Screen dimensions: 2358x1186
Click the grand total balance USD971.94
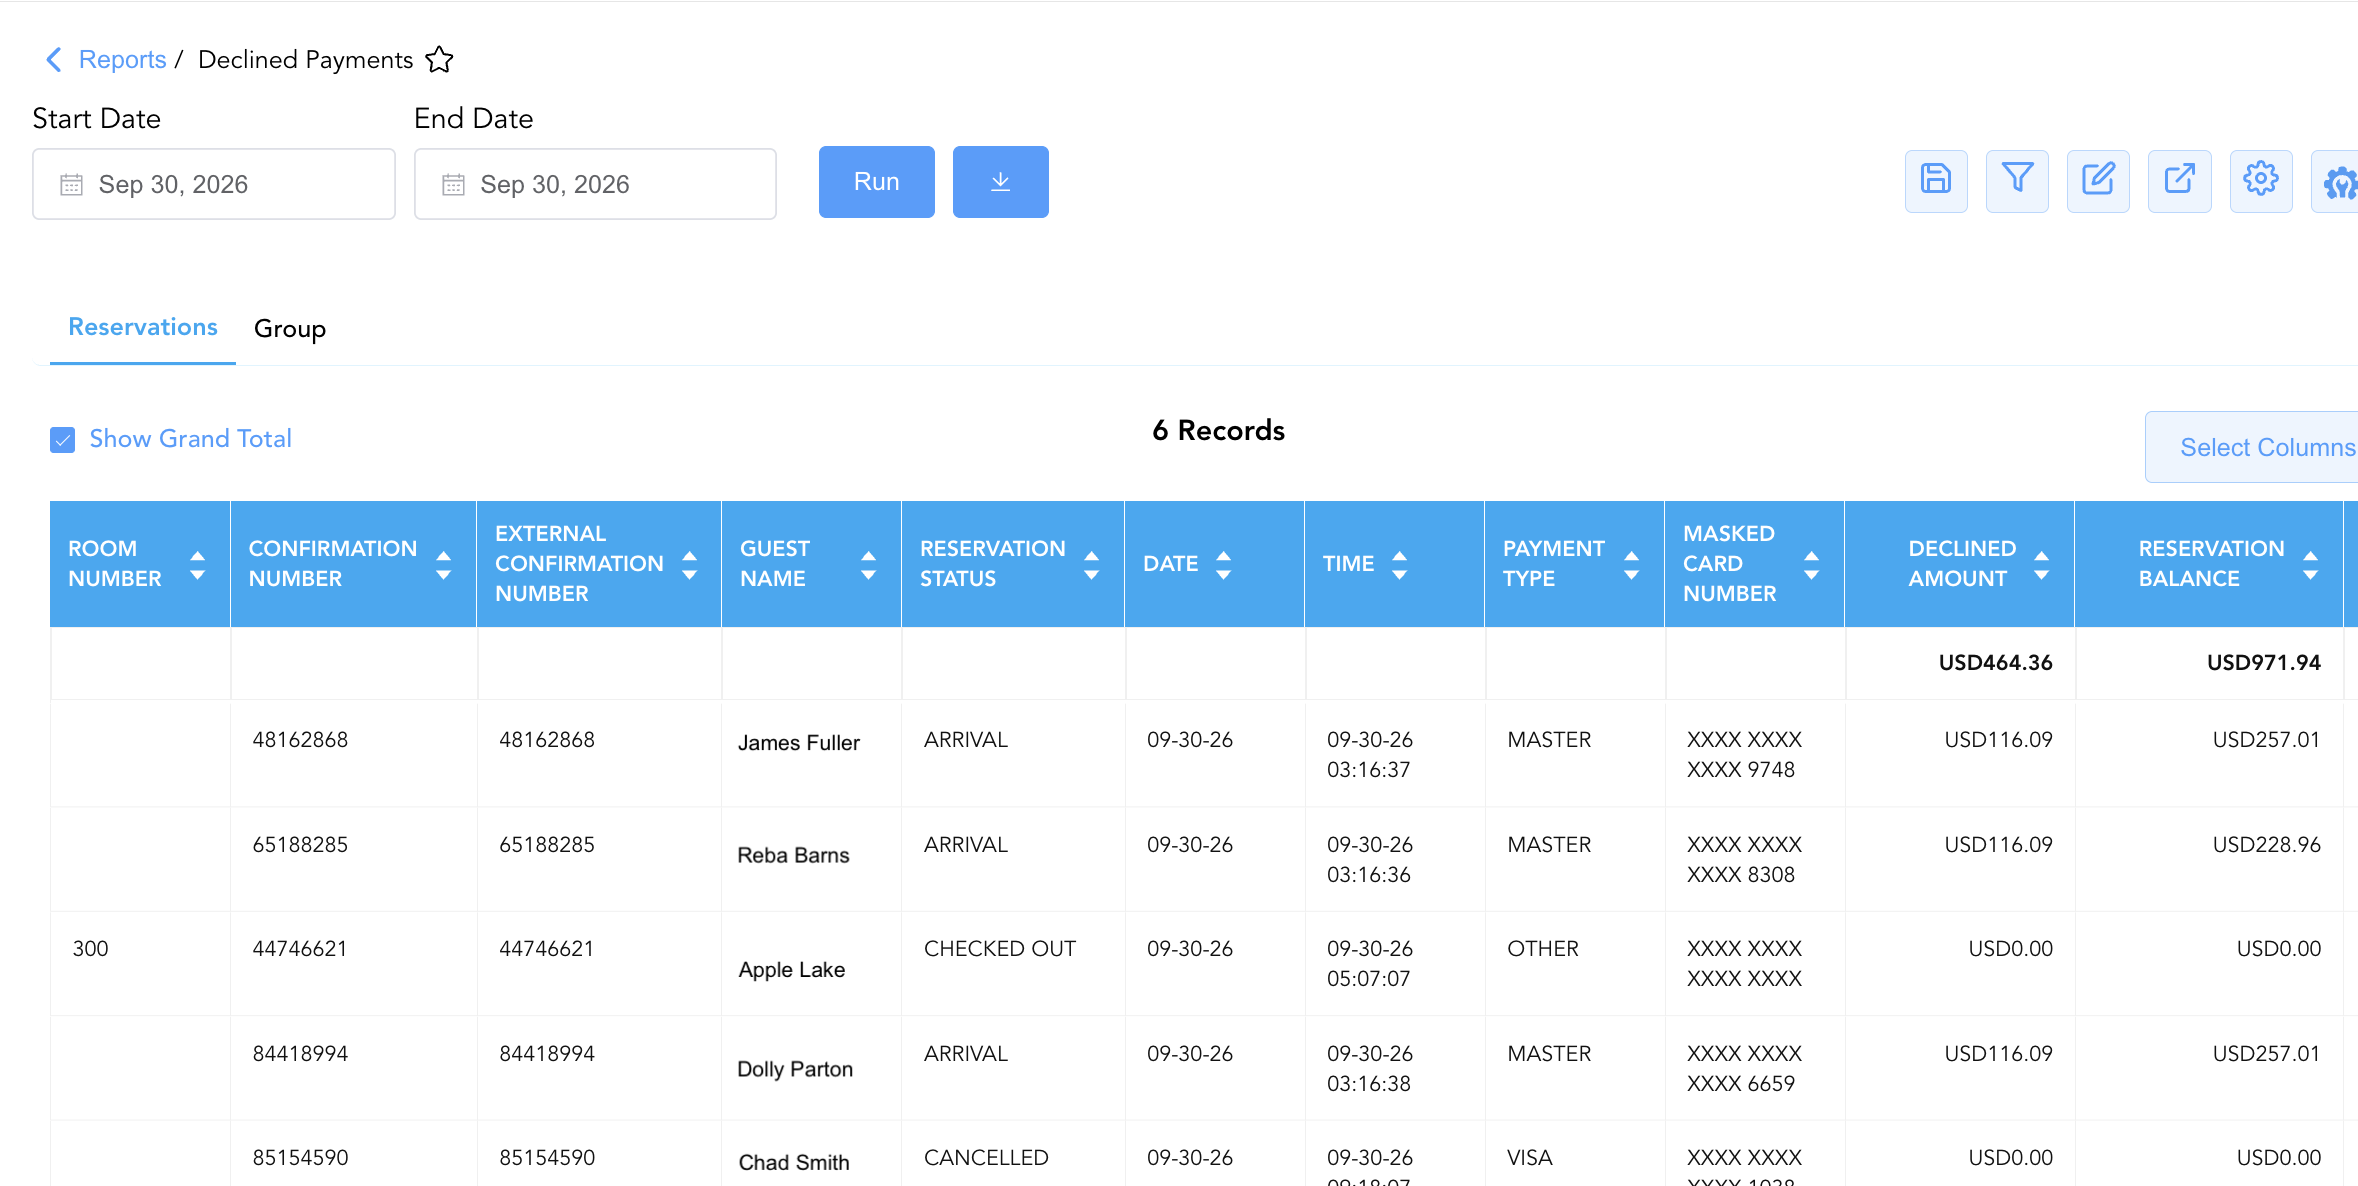[2264, 663]
